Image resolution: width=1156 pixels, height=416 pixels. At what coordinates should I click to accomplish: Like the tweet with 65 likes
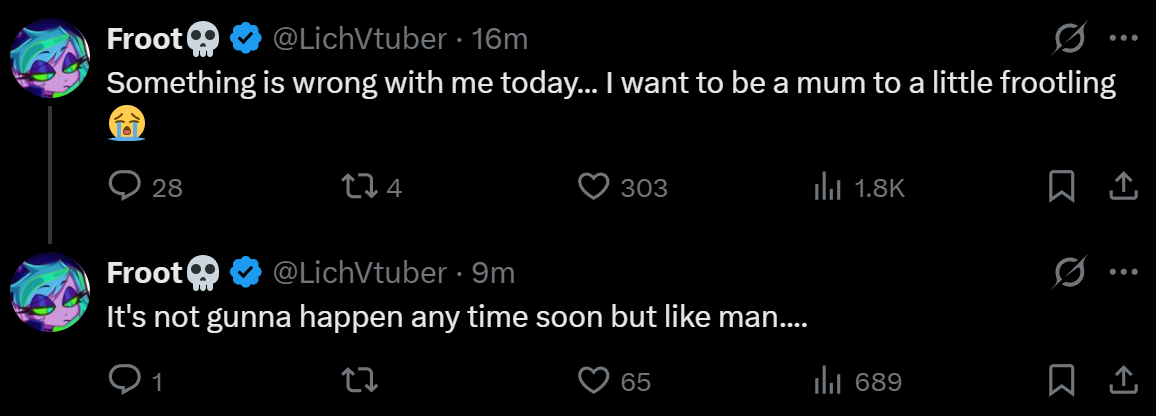pyautogui.click(x=595, y=381)
